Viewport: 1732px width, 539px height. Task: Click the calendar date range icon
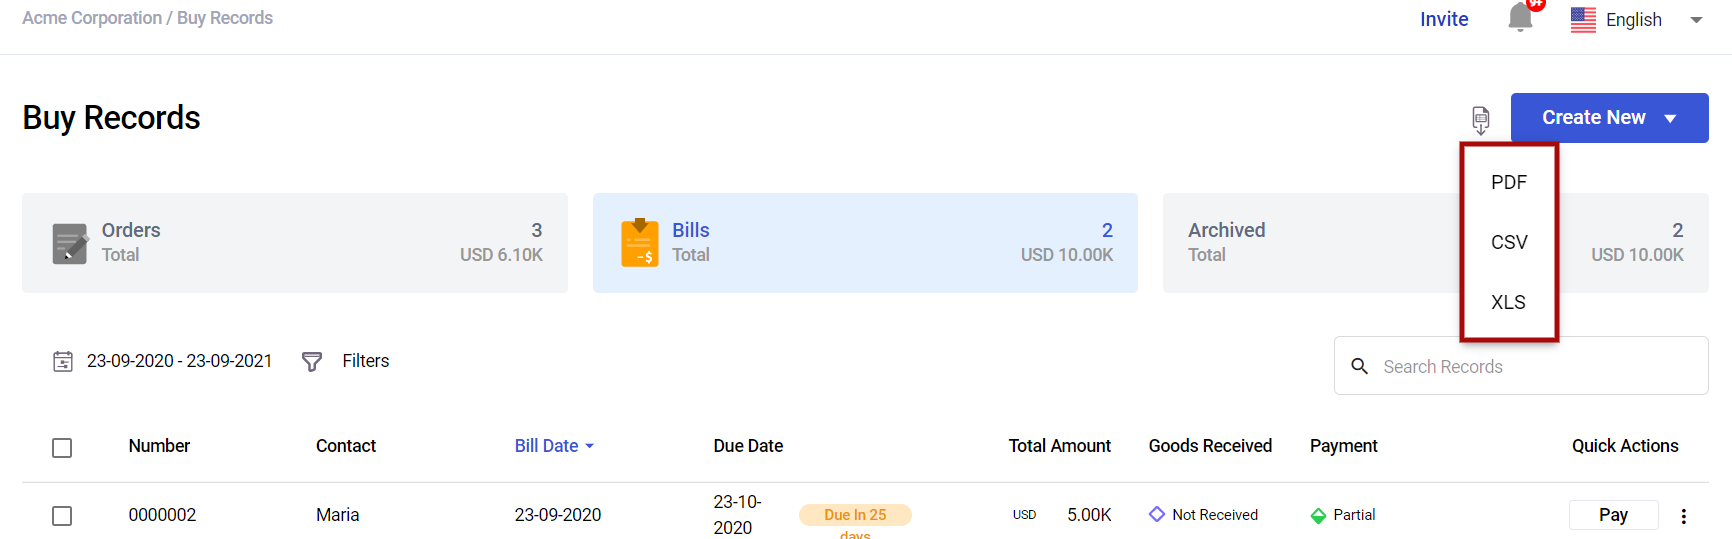[63, 361]
